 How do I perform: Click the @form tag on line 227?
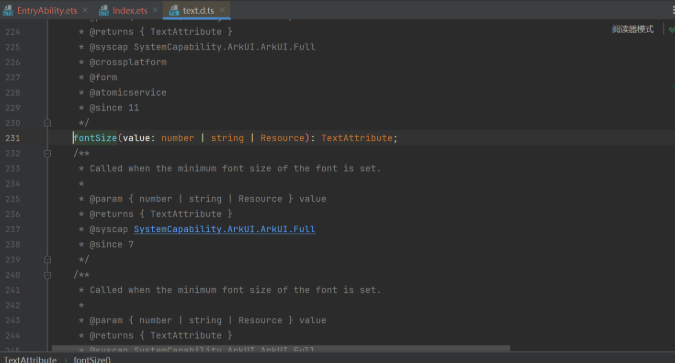pos(103,77)
